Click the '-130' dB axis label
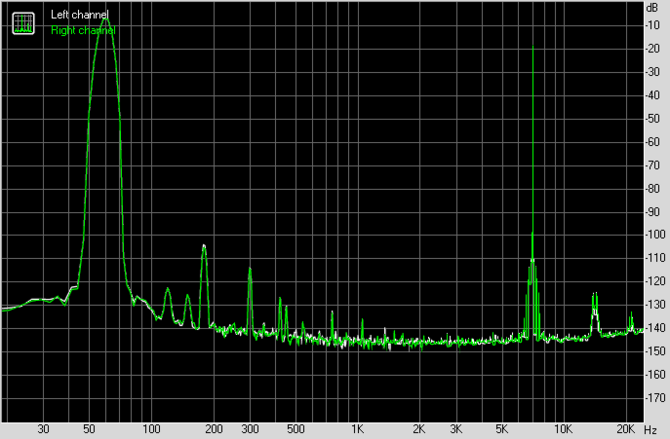Screen dimensions: 670x439 [x=655, y=305]
